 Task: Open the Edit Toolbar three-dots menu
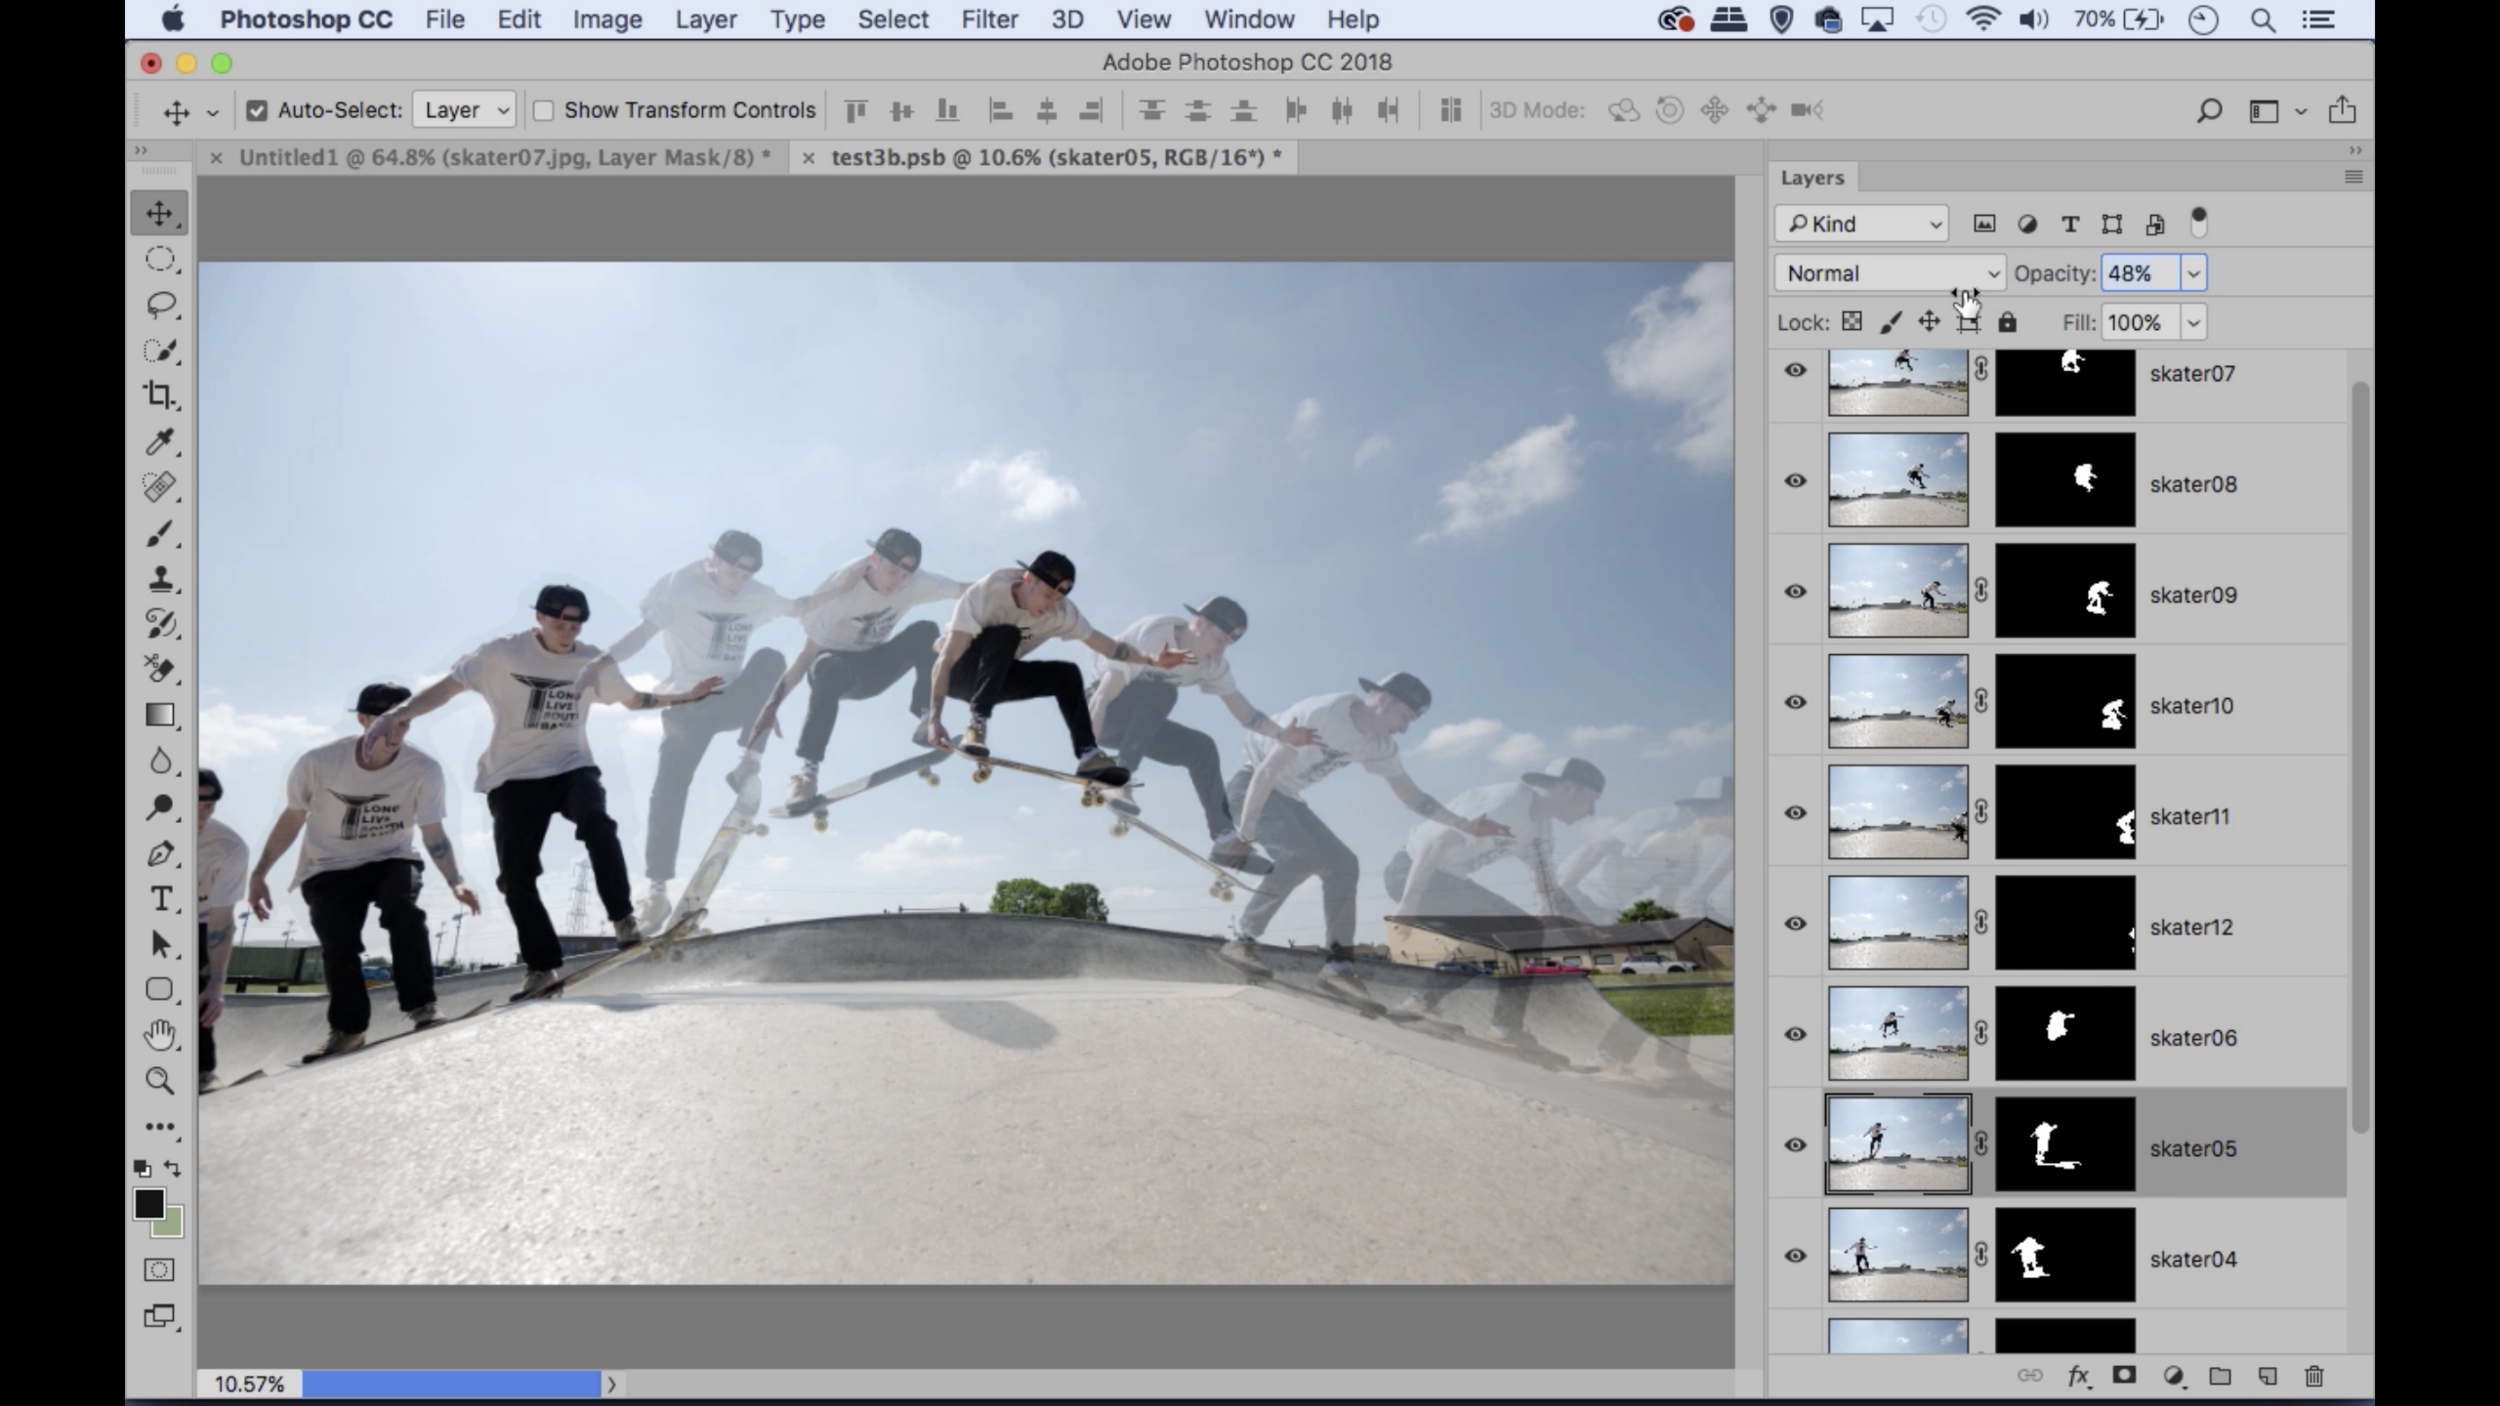159,1127
